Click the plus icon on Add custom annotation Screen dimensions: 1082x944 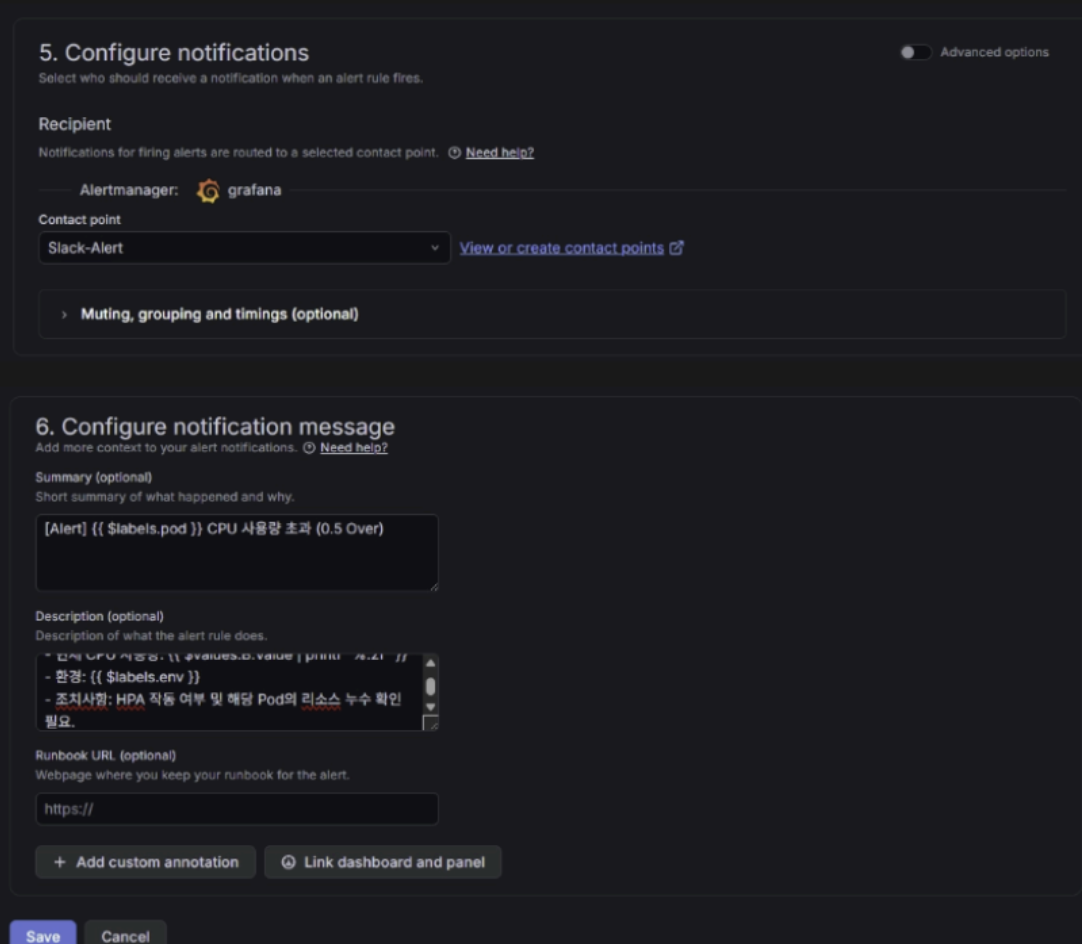point(60,862)
